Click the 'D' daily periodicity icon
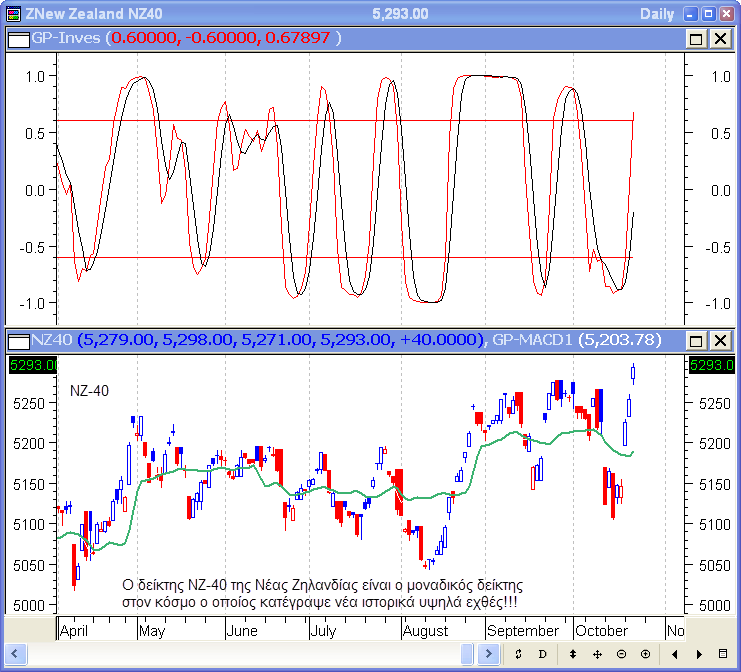The height and width of the screenshot is (672, 741). coord(543,654)
